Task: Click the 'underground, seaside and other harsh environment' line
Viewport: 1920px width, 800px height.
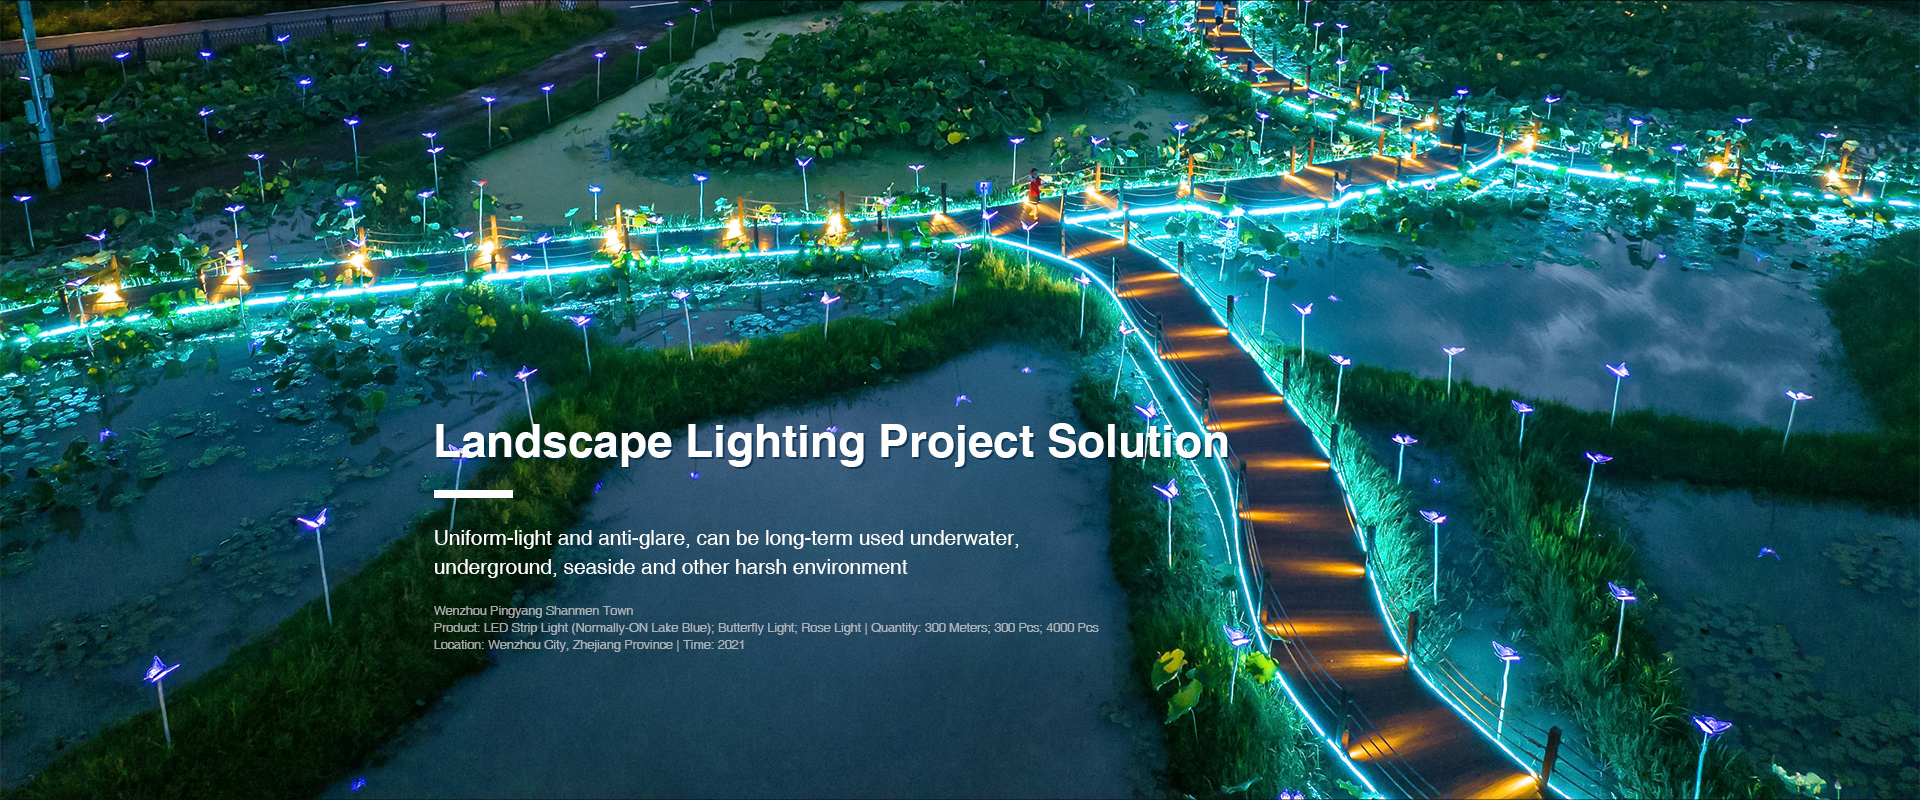Action: tap(670, 567)
